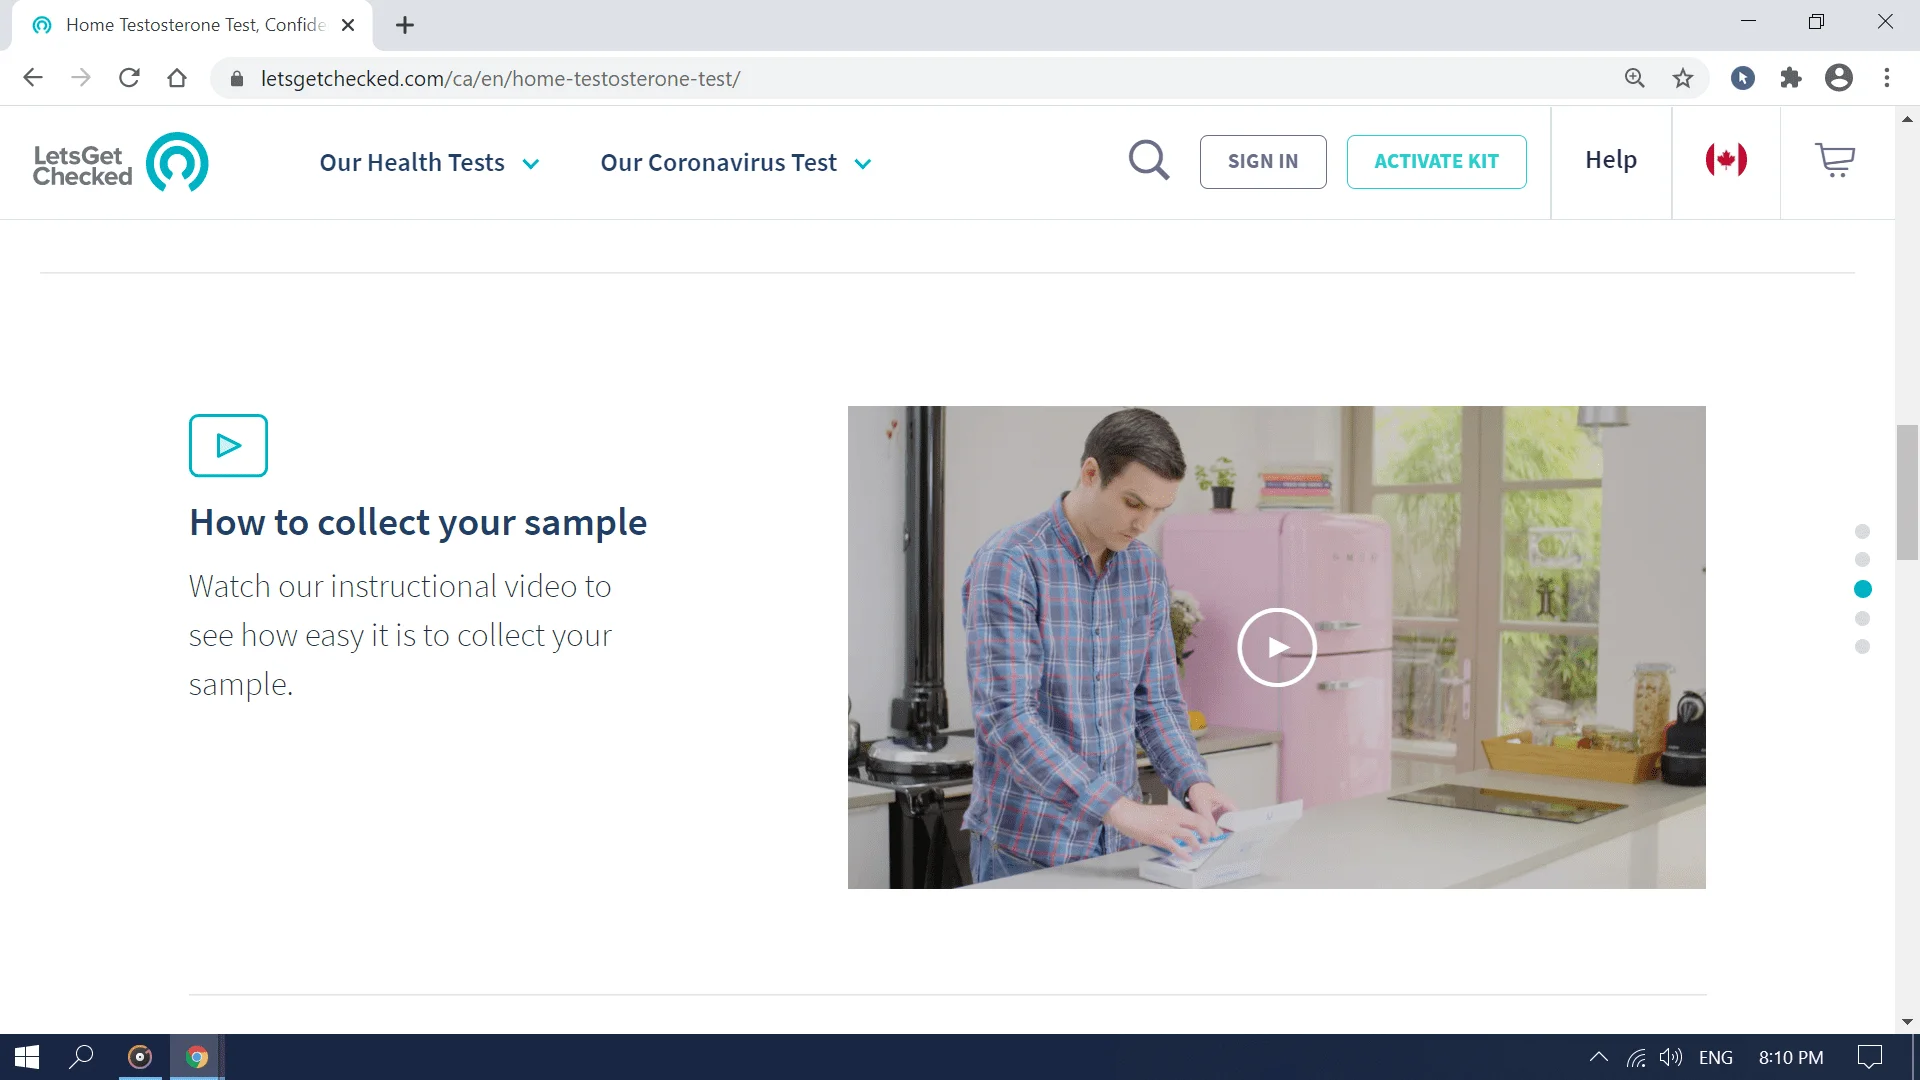Click the SIGN IN button

1263,161
